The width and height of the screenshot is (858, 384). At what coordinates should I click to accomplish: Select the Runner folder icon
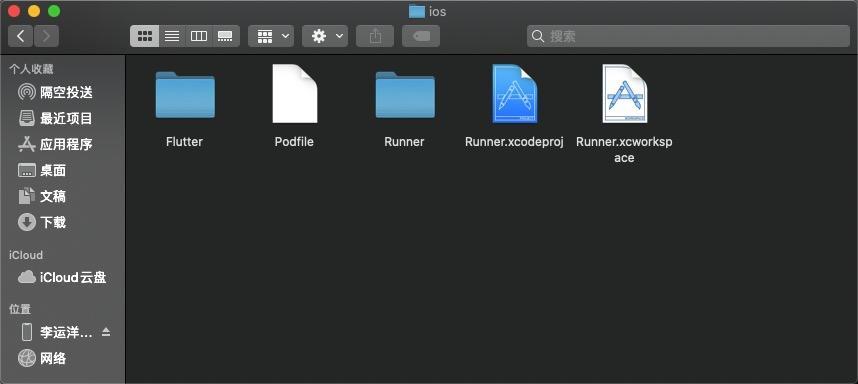(x=405, y=95)
